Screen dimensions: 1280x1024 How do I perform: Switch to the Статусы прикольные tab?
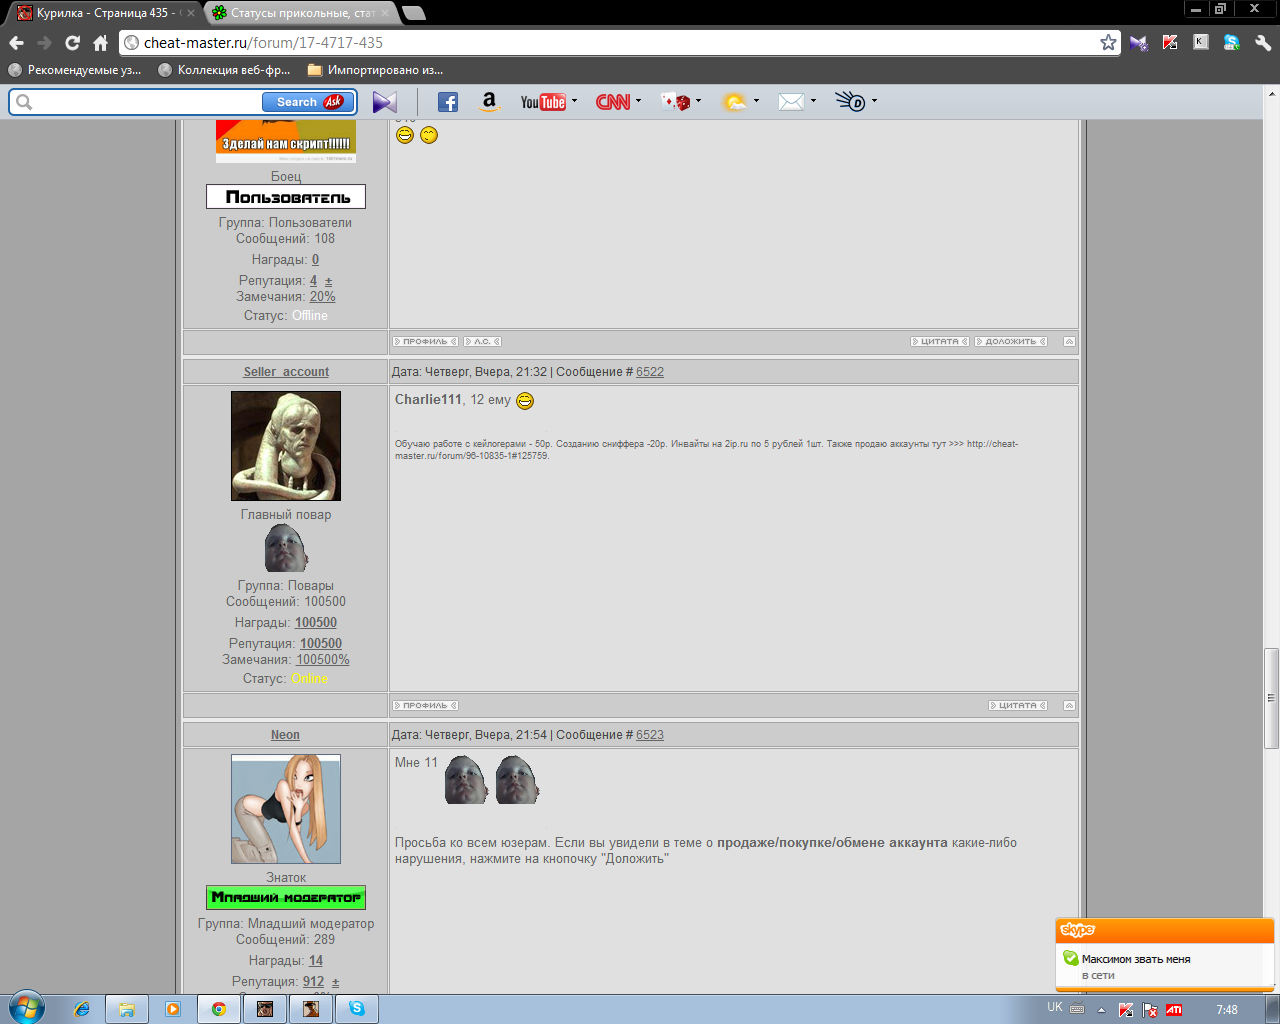pos(300,13)
